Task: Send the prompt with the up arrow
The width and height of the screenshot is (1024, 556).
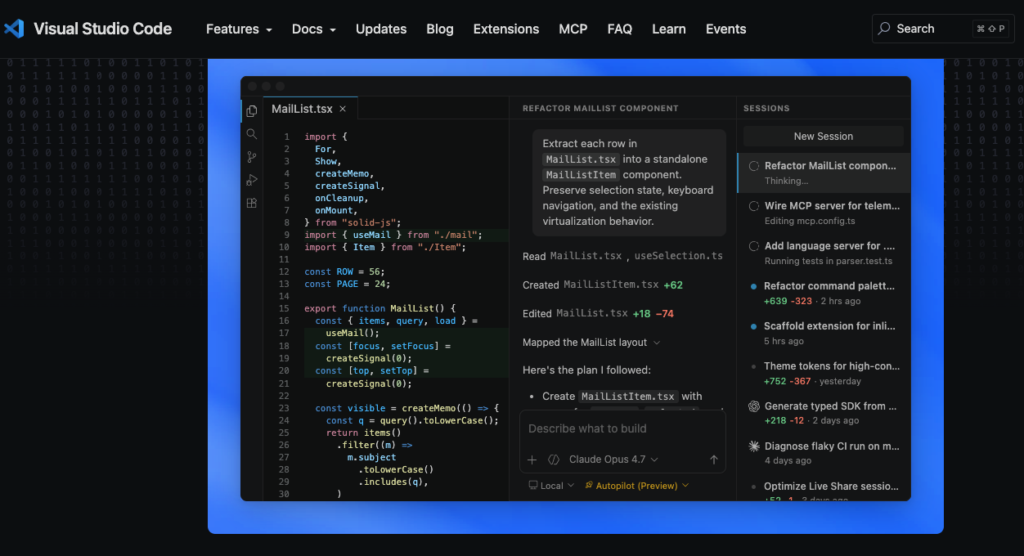Action: click(x=714, y=460)
